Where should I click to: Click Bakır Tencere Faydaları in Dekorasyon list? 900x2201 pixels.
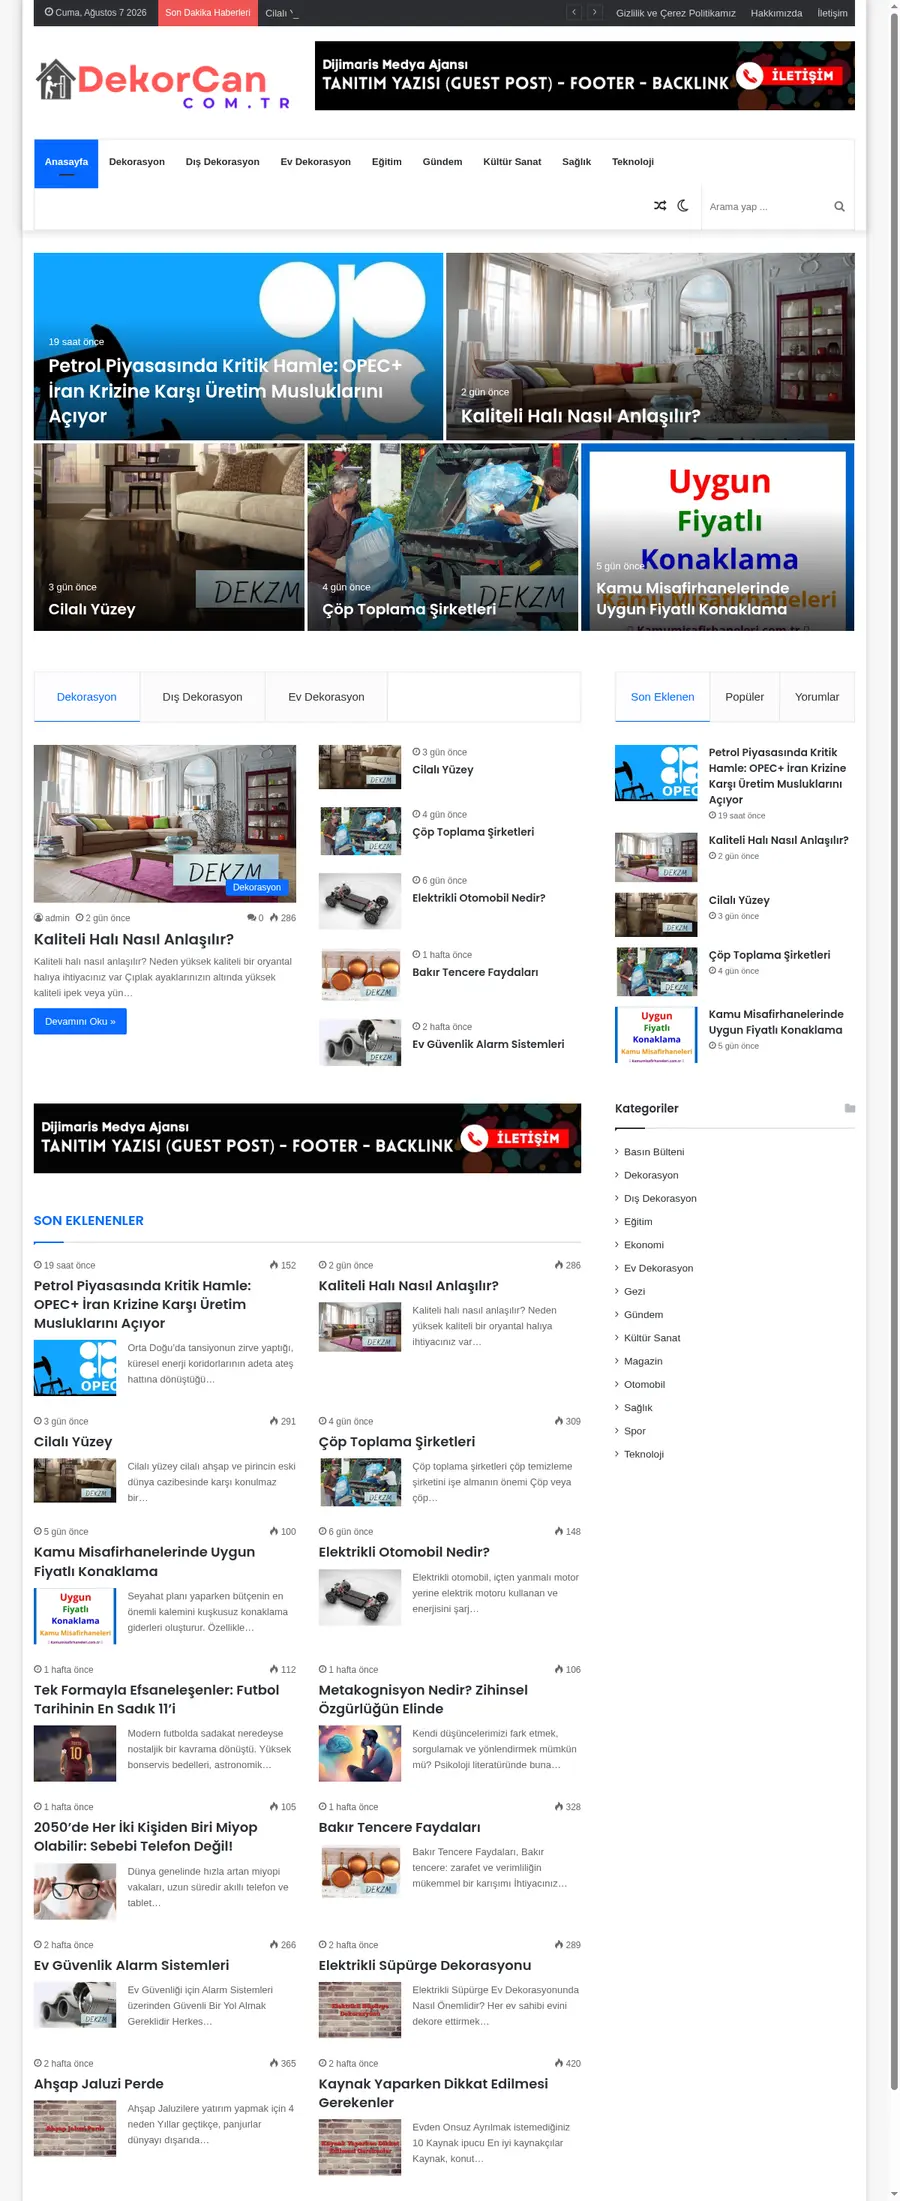(x=475, y=972)
